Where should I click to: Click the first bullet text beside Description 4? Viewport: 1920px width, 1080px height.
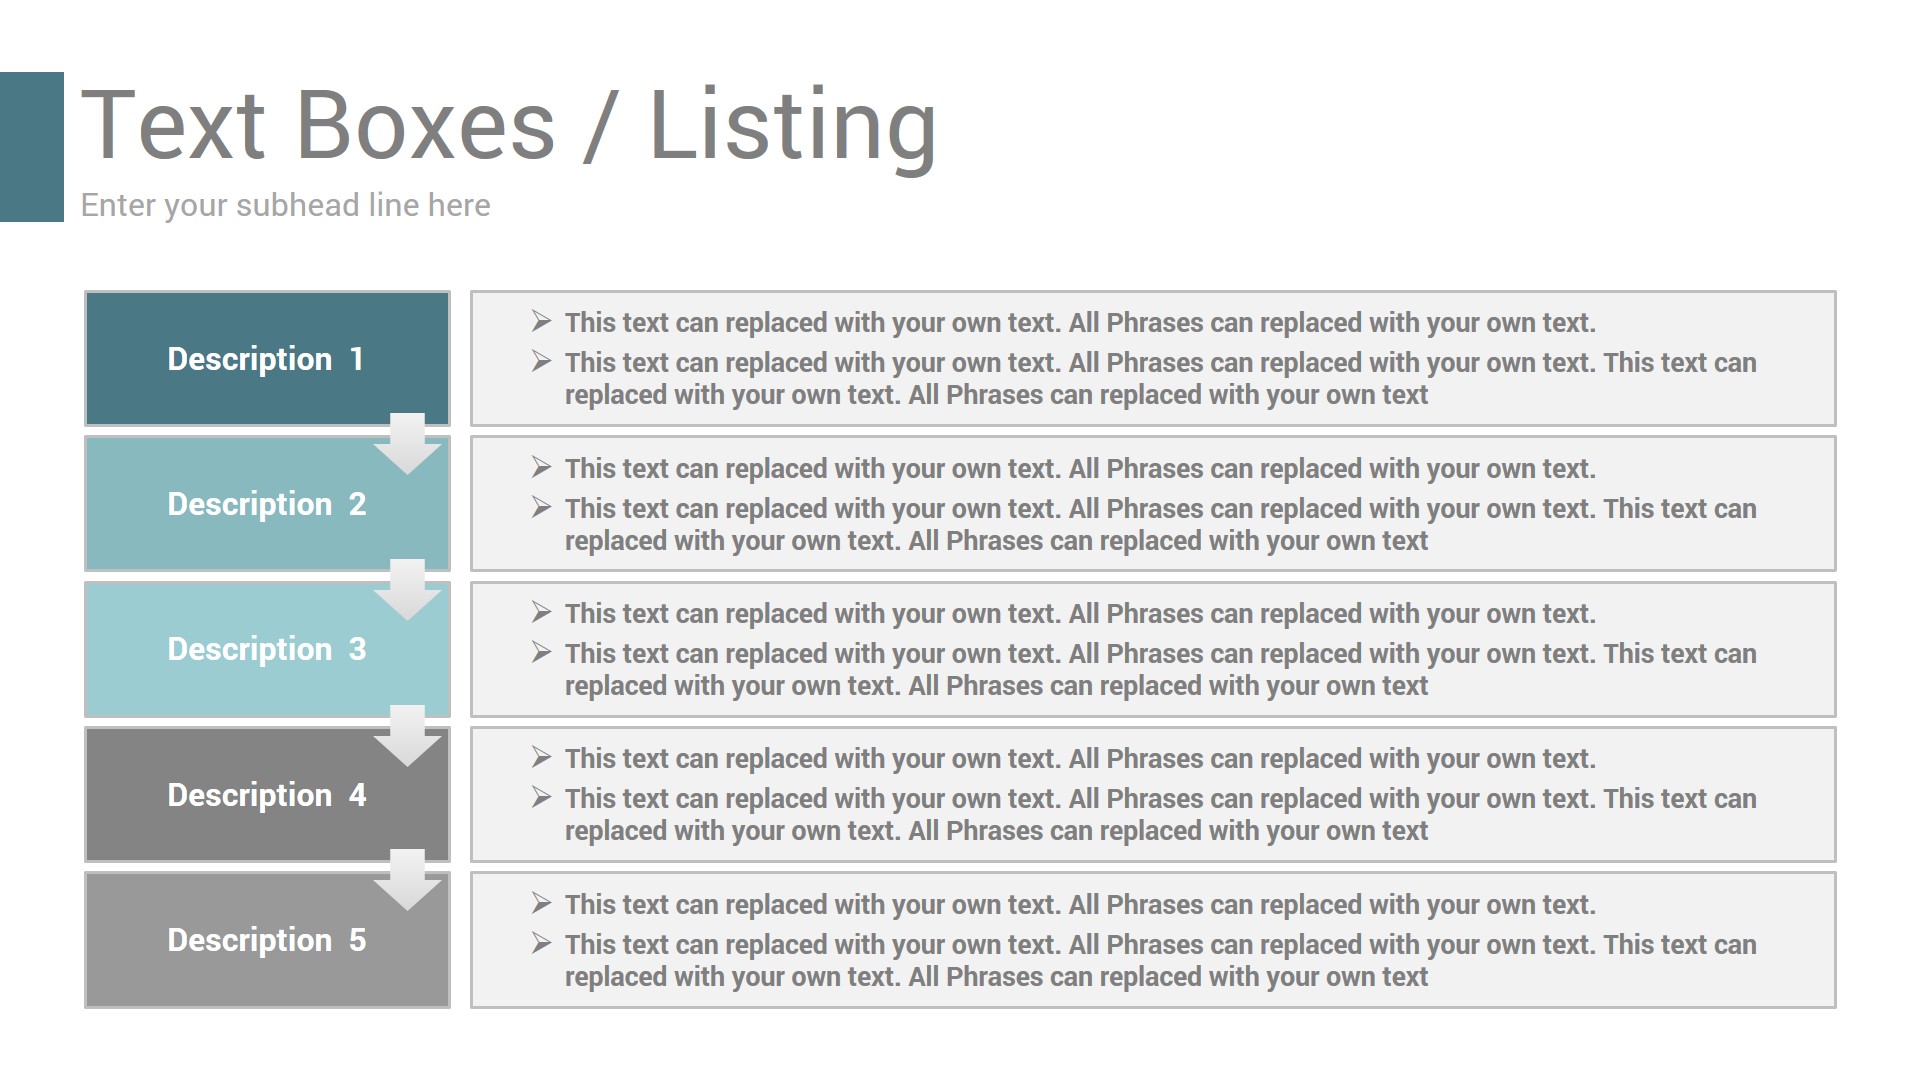pyautogui.click(x=1080, y=759)
